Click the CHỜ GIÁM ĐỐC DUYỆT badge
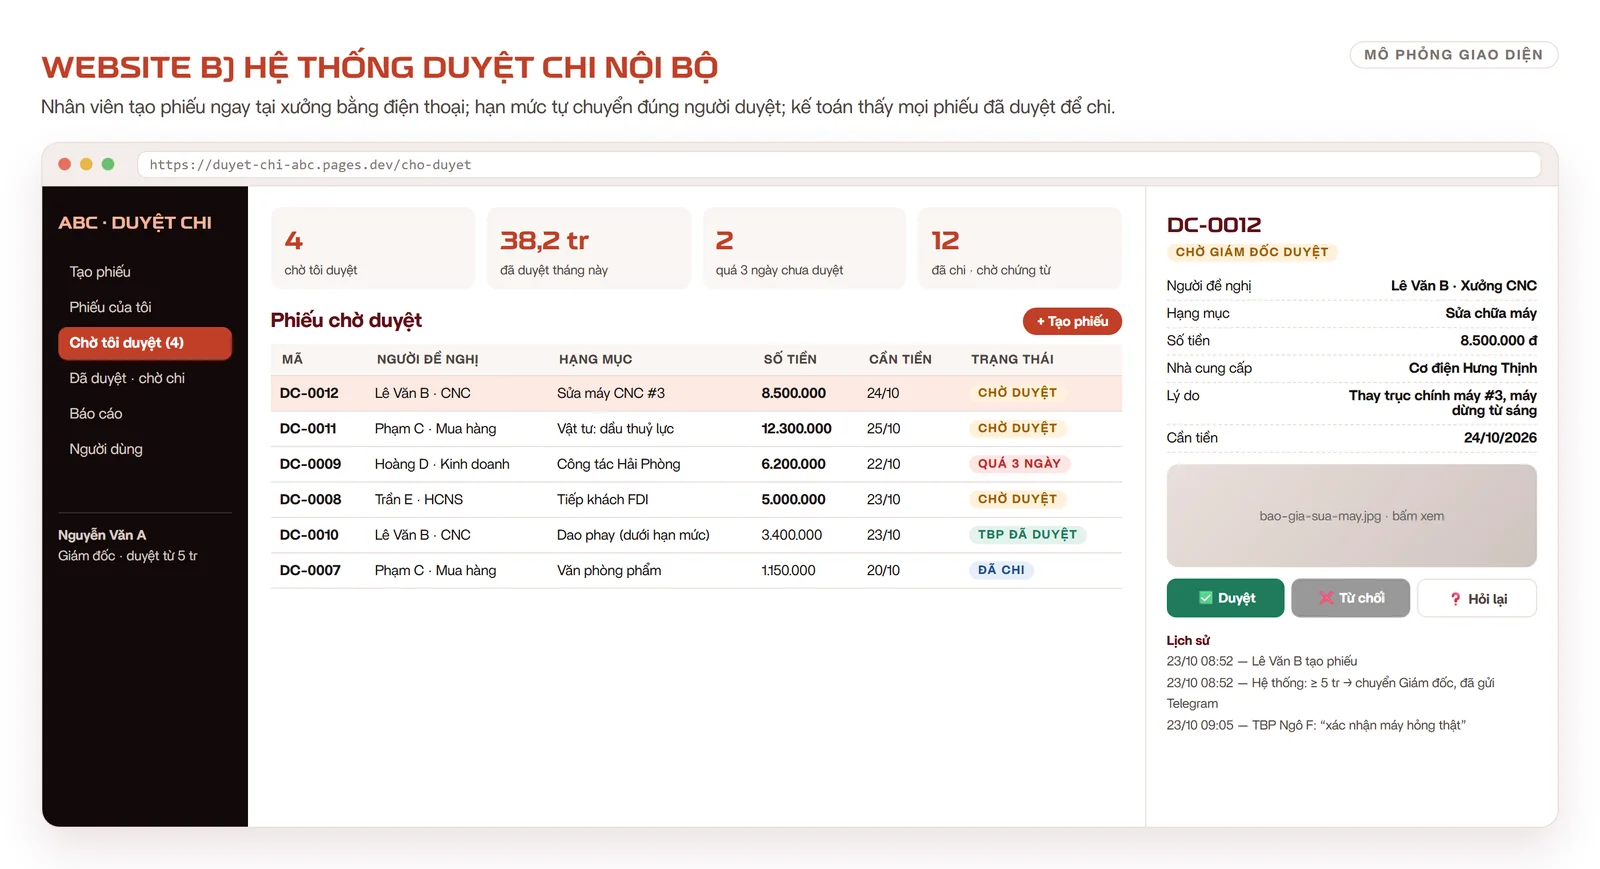Viewport: 1600px width, 869px height. point(1252,252)
